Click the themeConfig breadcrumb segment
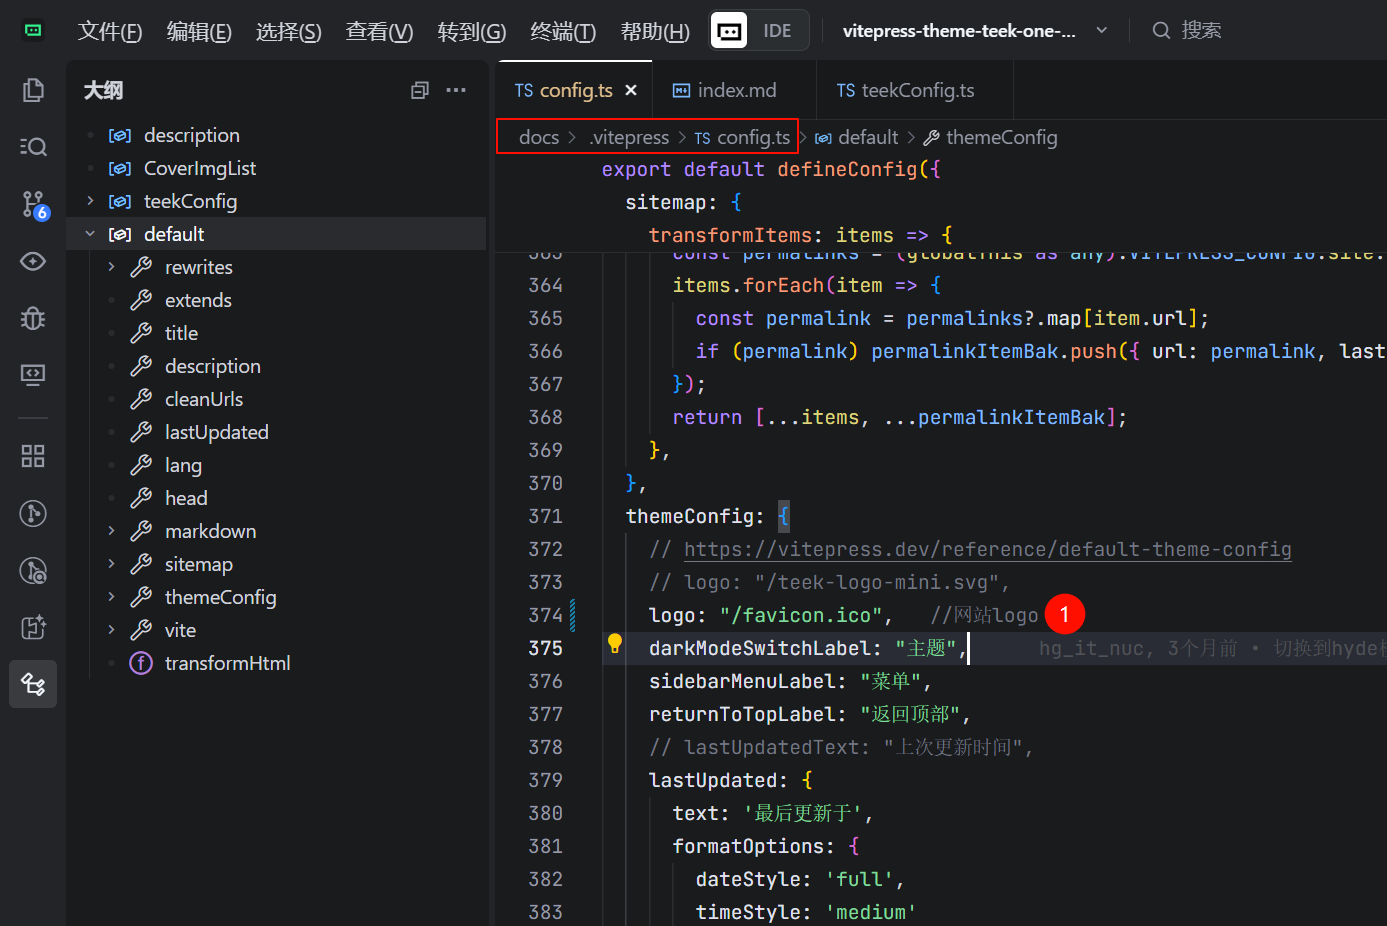Screen dimensions: 1387x926 pos(990,137)
